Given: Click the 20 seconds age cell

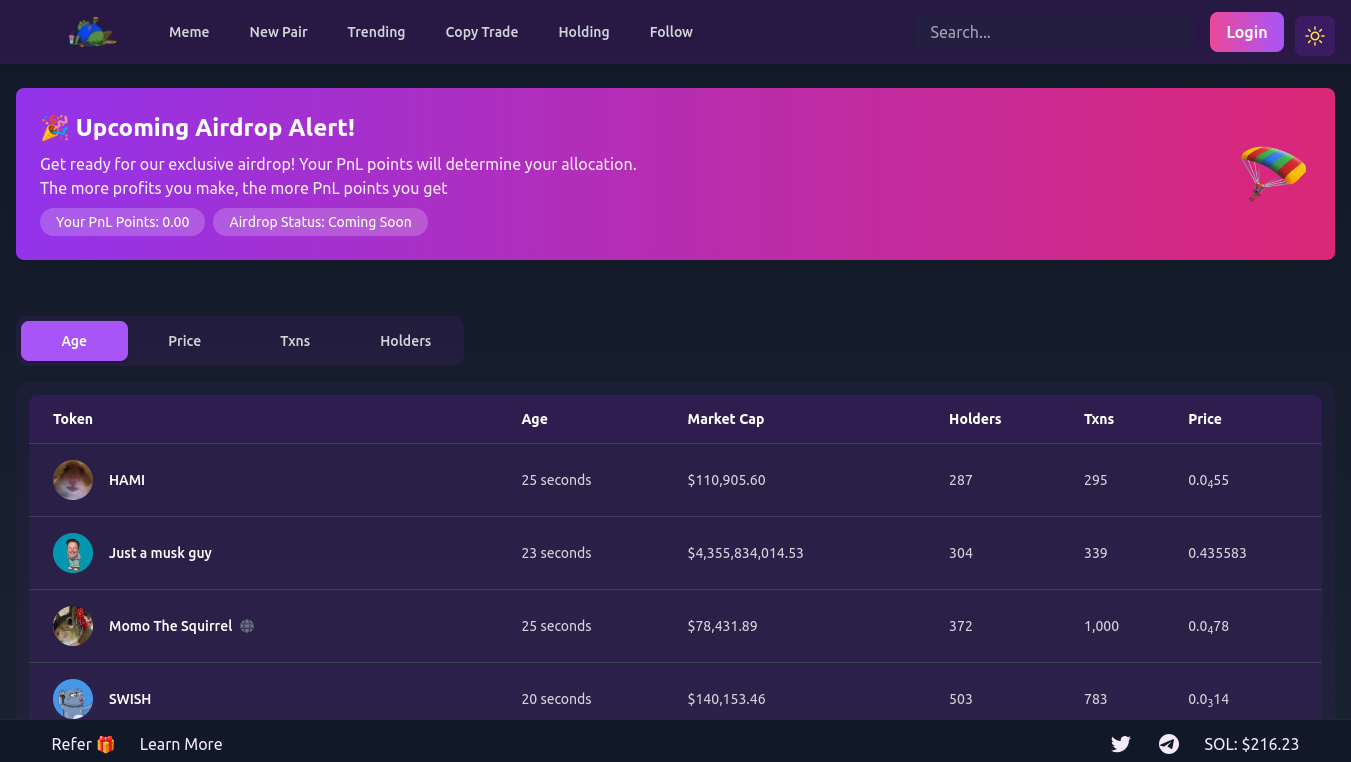Looking at the screenshot, I should [556, 699].
